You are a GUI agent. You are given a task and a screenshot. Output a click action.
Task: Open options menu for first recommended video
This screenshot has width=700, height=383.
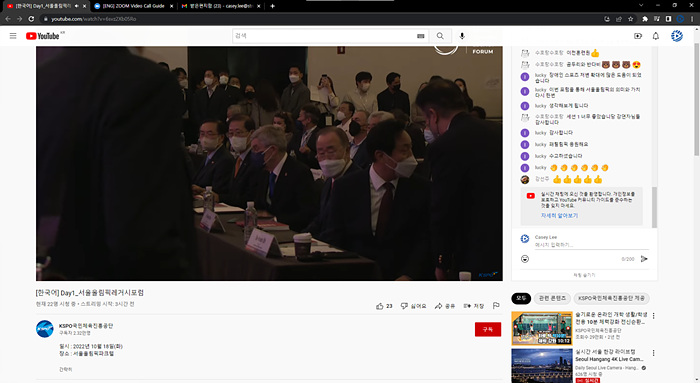(x=654, y=316)
